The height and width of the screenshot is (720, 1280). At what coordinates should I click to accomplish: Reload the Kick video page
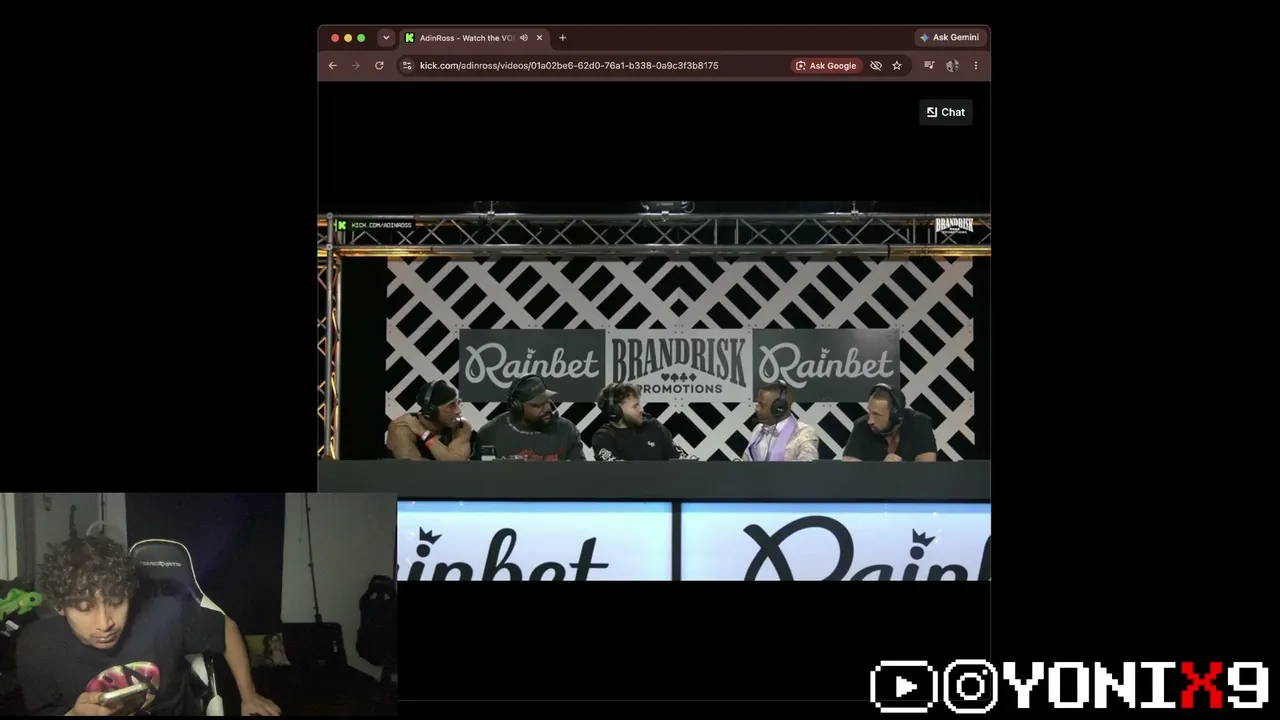point(379,65)
